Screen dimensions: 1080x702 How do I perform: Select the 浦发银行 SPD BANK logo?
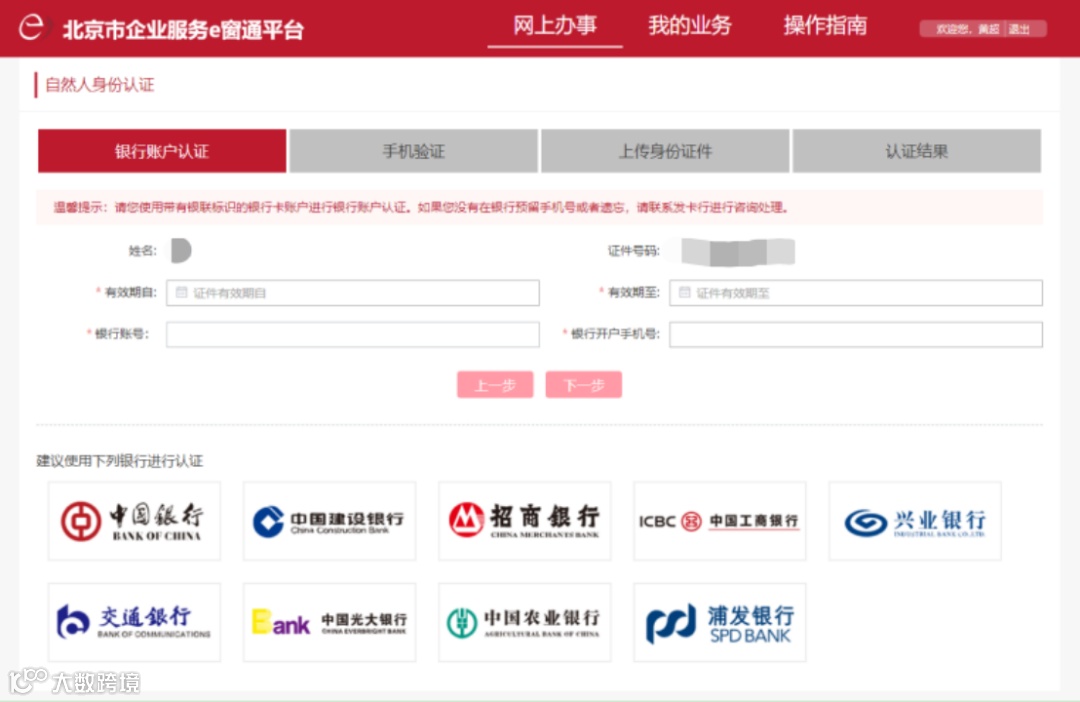click(720, 622)
